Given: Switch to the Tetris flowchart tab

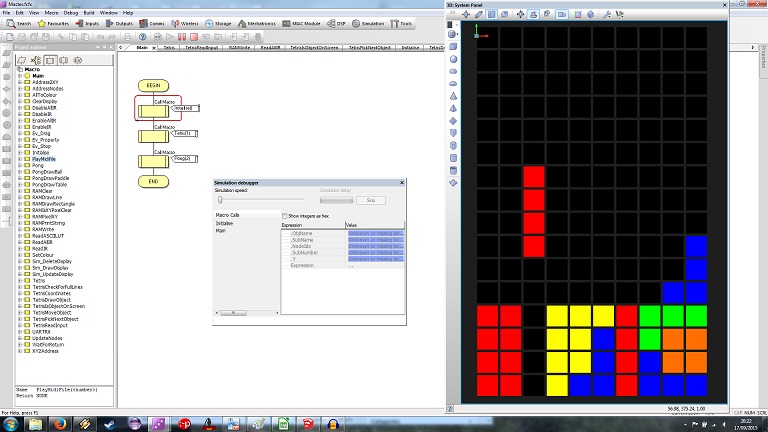Looking at the screenshot, I should 169,48.
